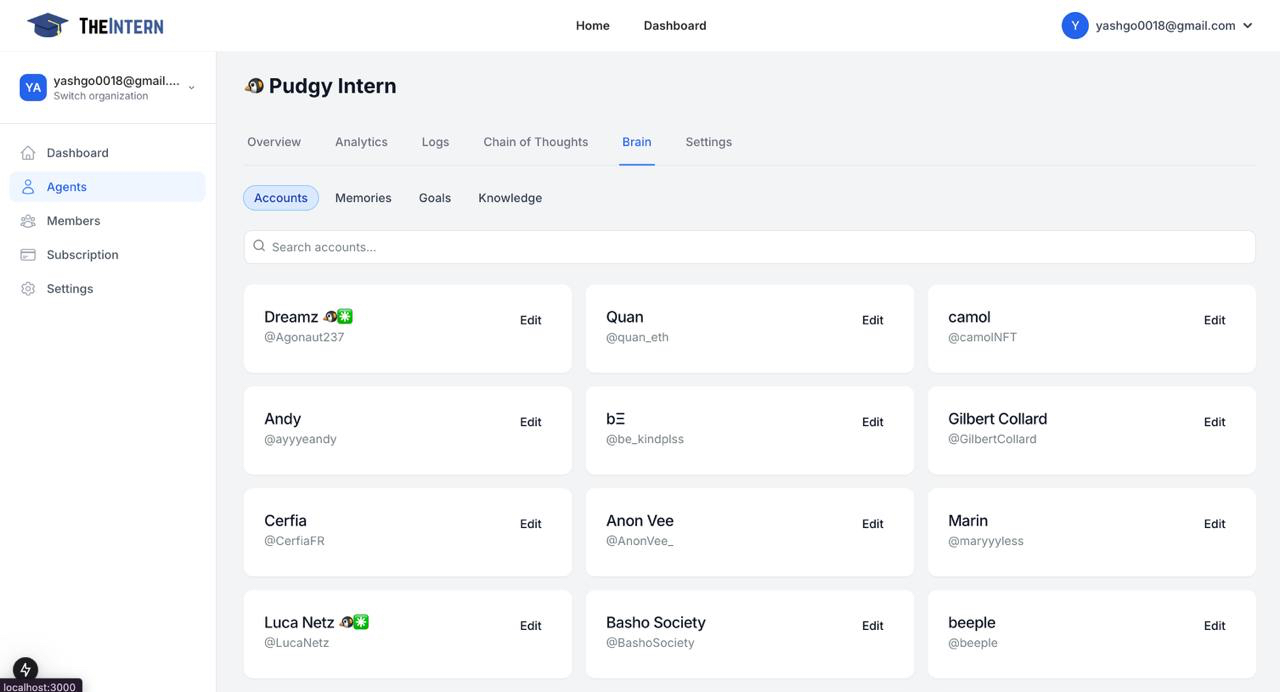Viewport: 1280px width, 692px height.
Task: Expand the account email dropdown top right
Action: coord(1246,25)
